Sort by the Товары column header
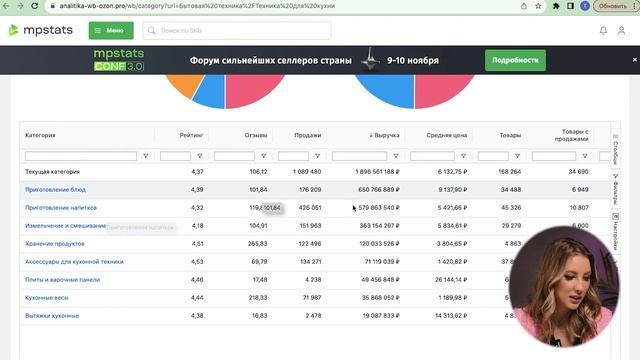Image resolution: width=640 pixels, height=360 pixels. point(510,135)
